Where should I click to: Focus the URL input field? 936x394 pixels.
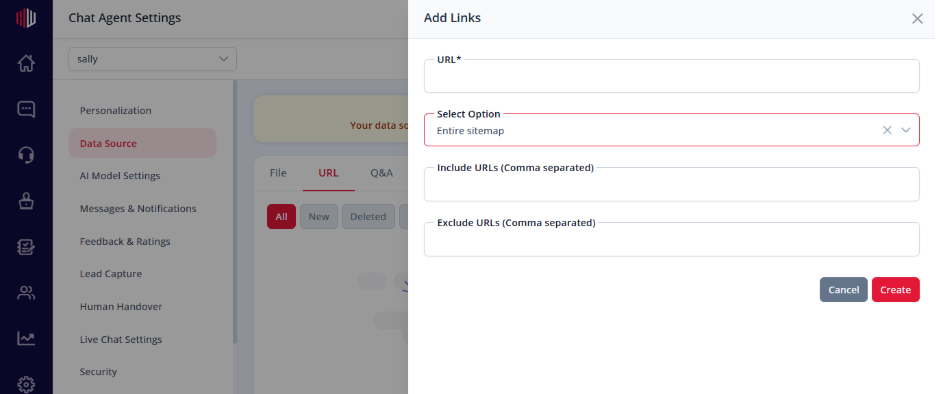pos(672,76)
